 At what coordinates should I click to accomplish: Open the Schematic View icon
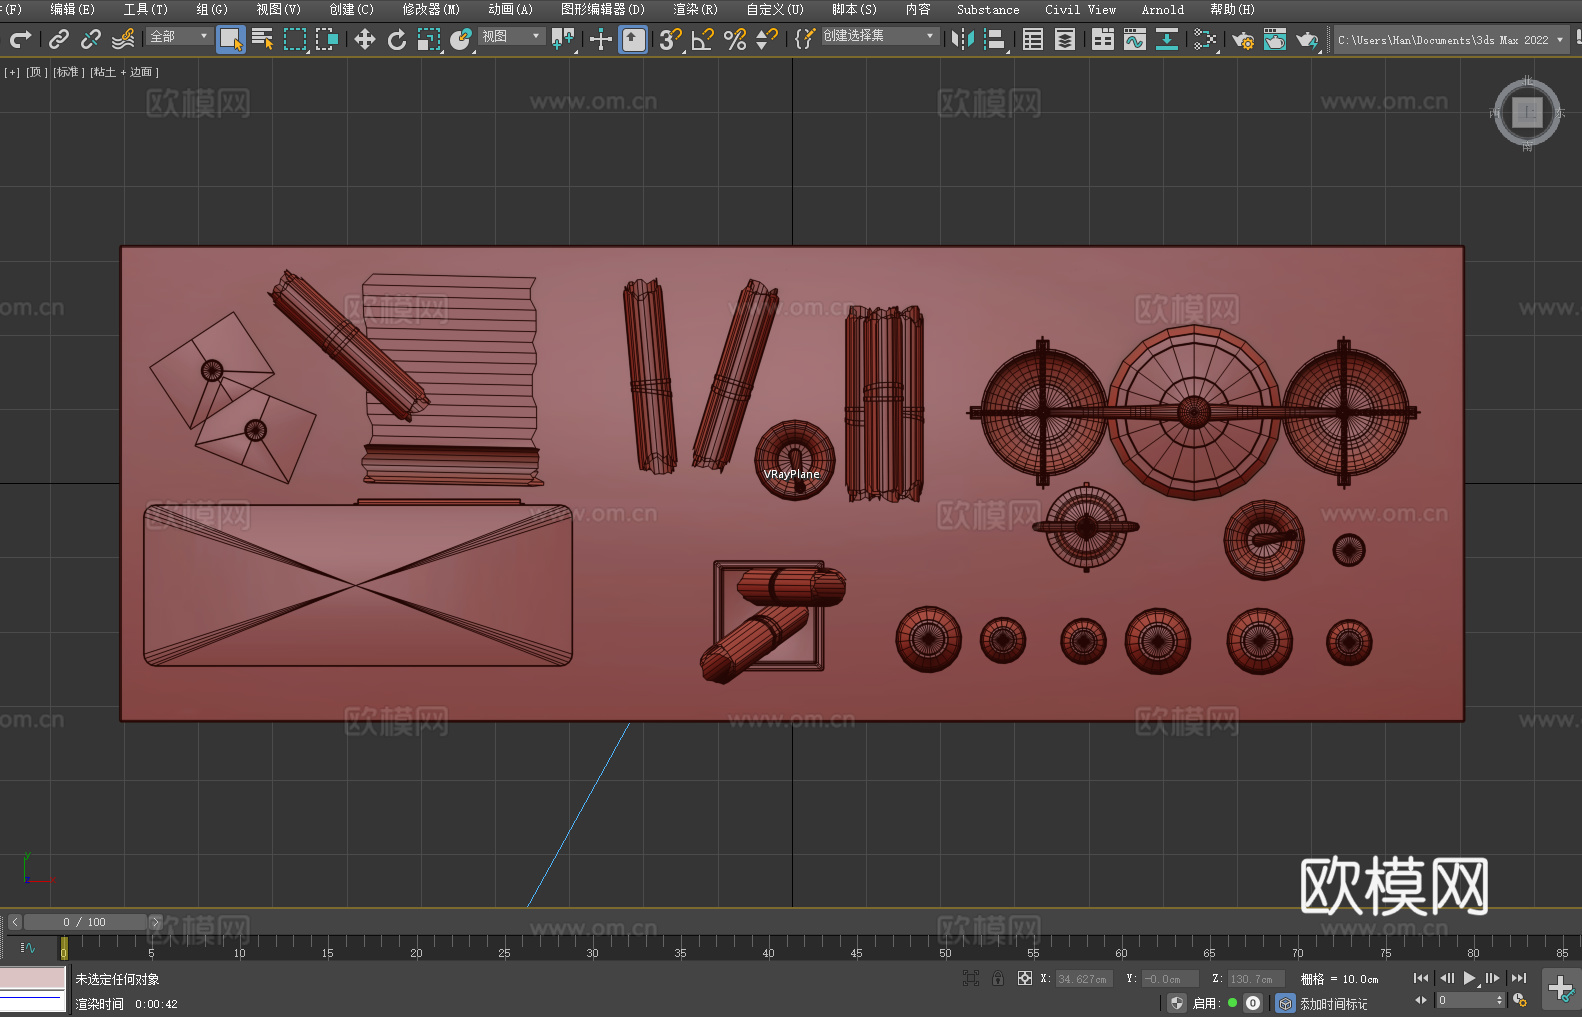pos(1205,39)
